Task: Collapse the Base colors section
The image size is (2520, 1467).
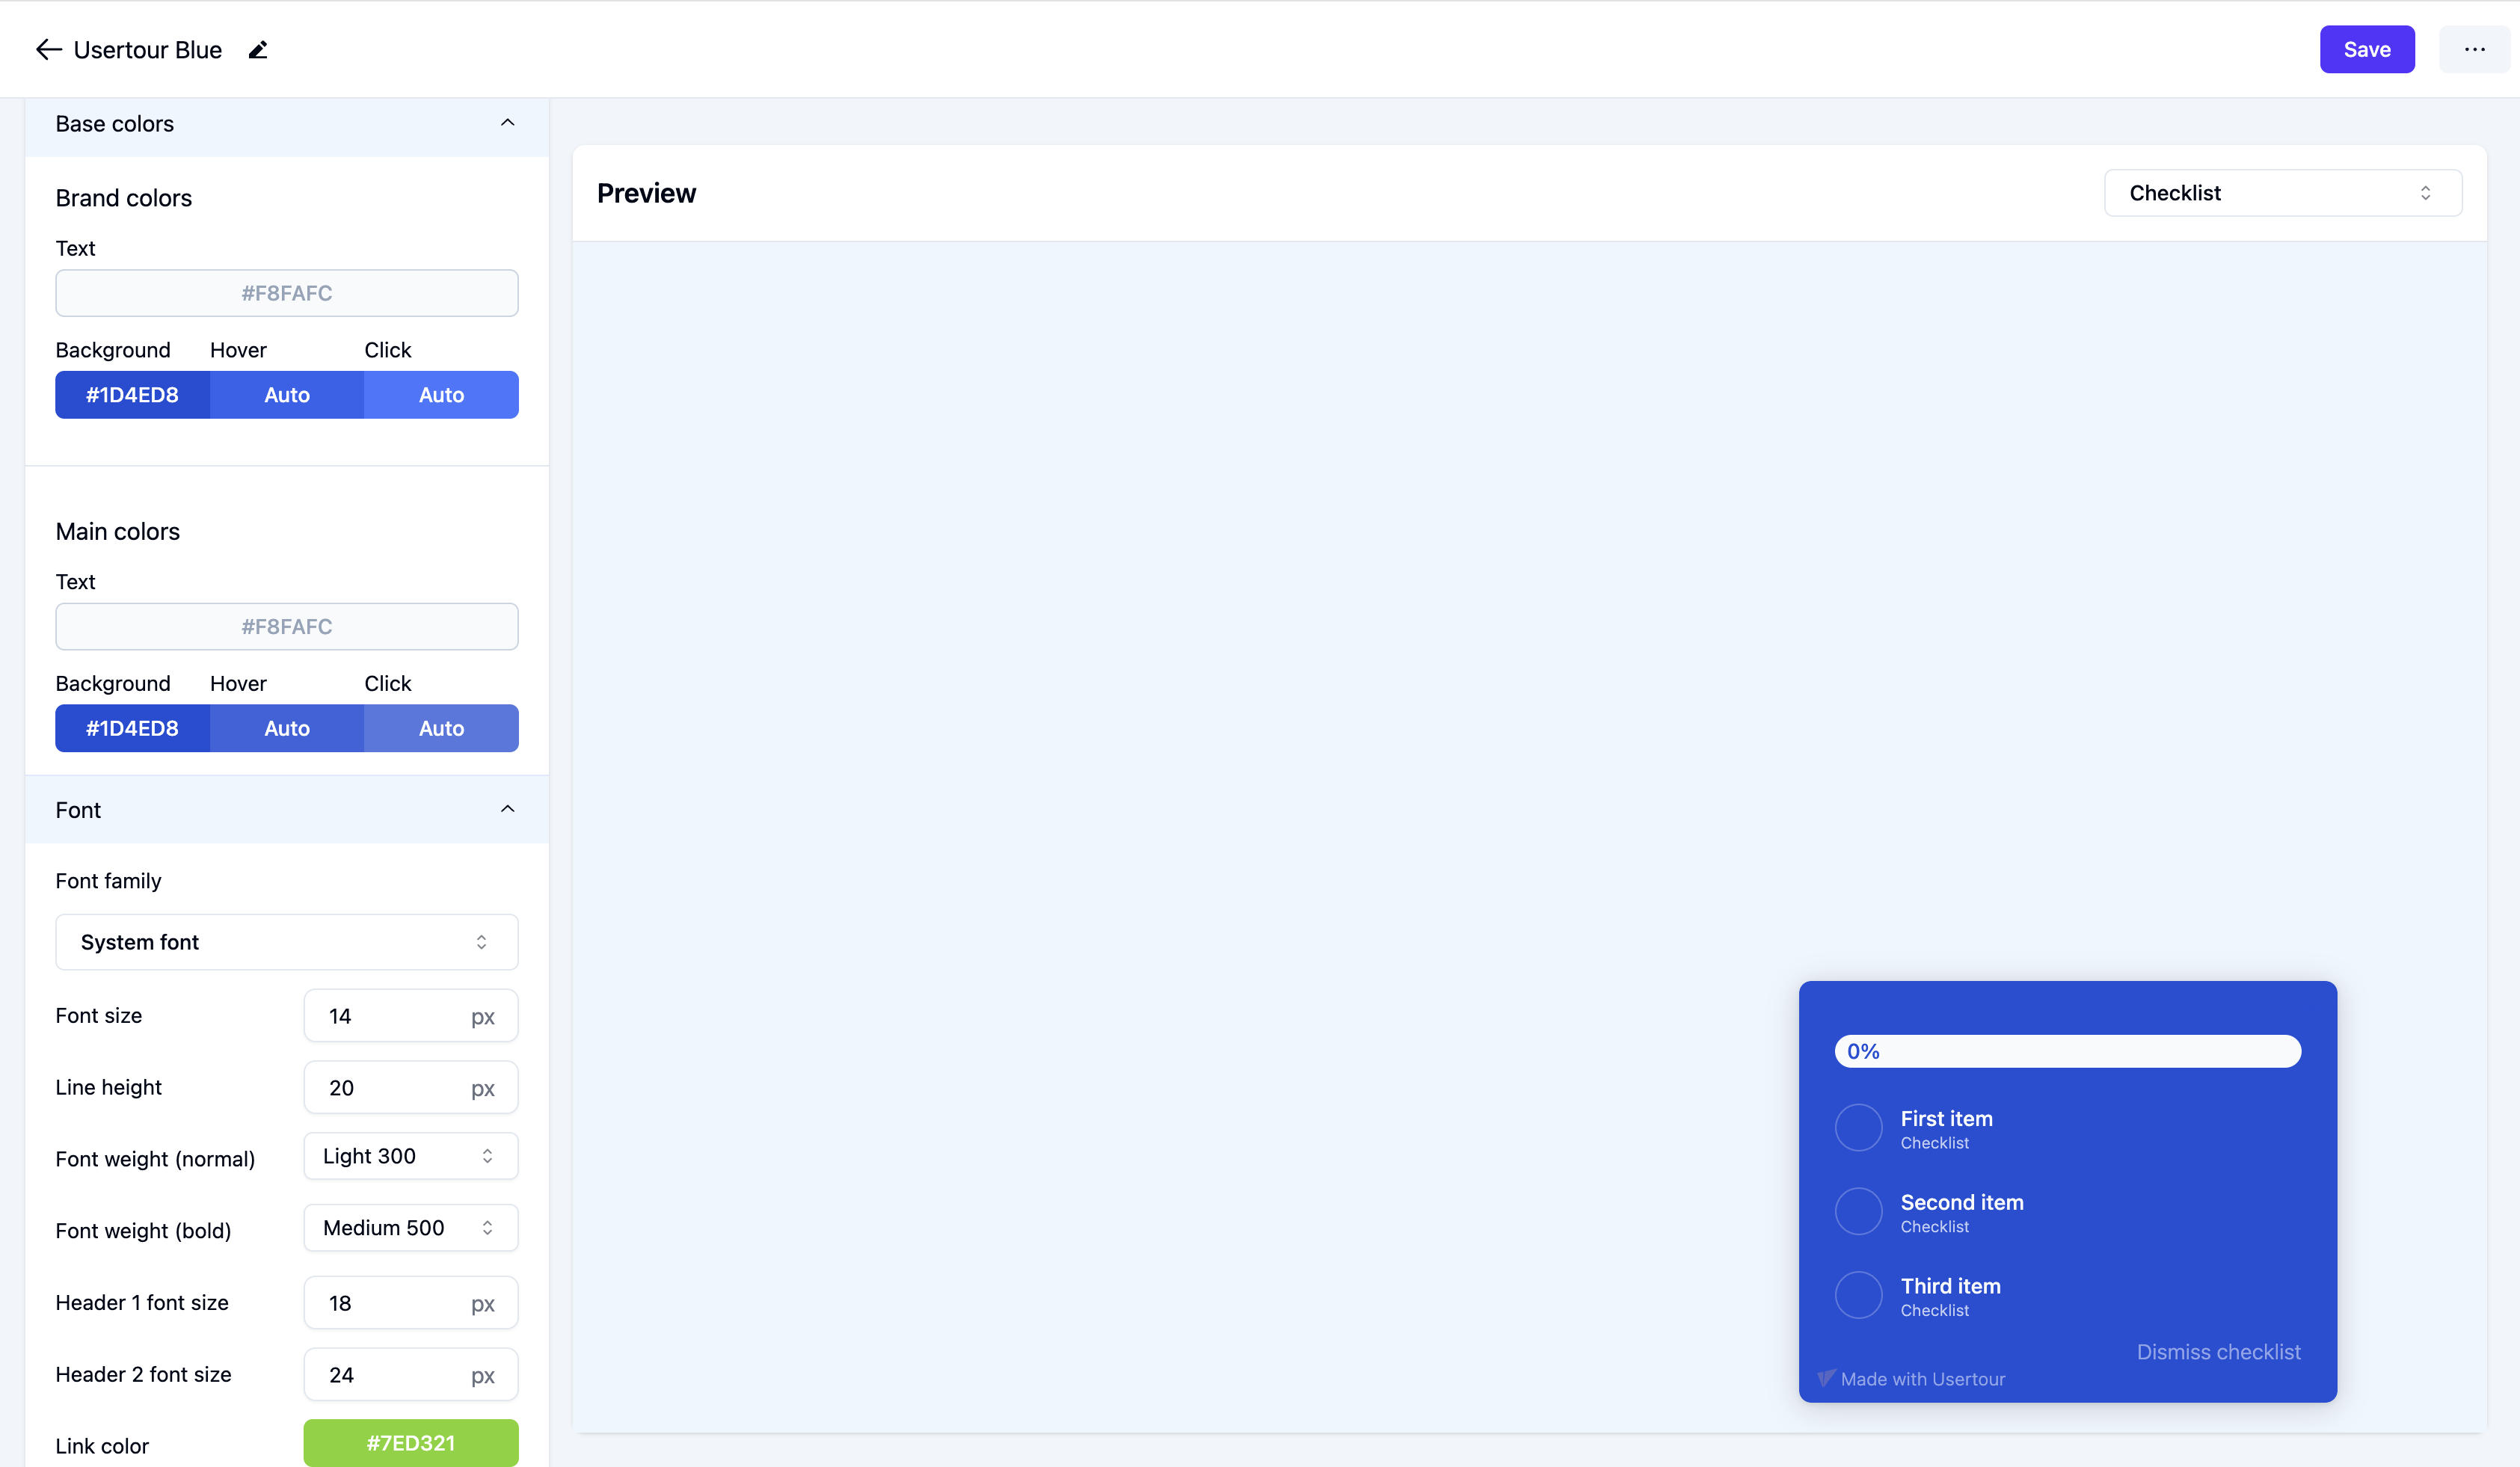Action: pos(507,123)
